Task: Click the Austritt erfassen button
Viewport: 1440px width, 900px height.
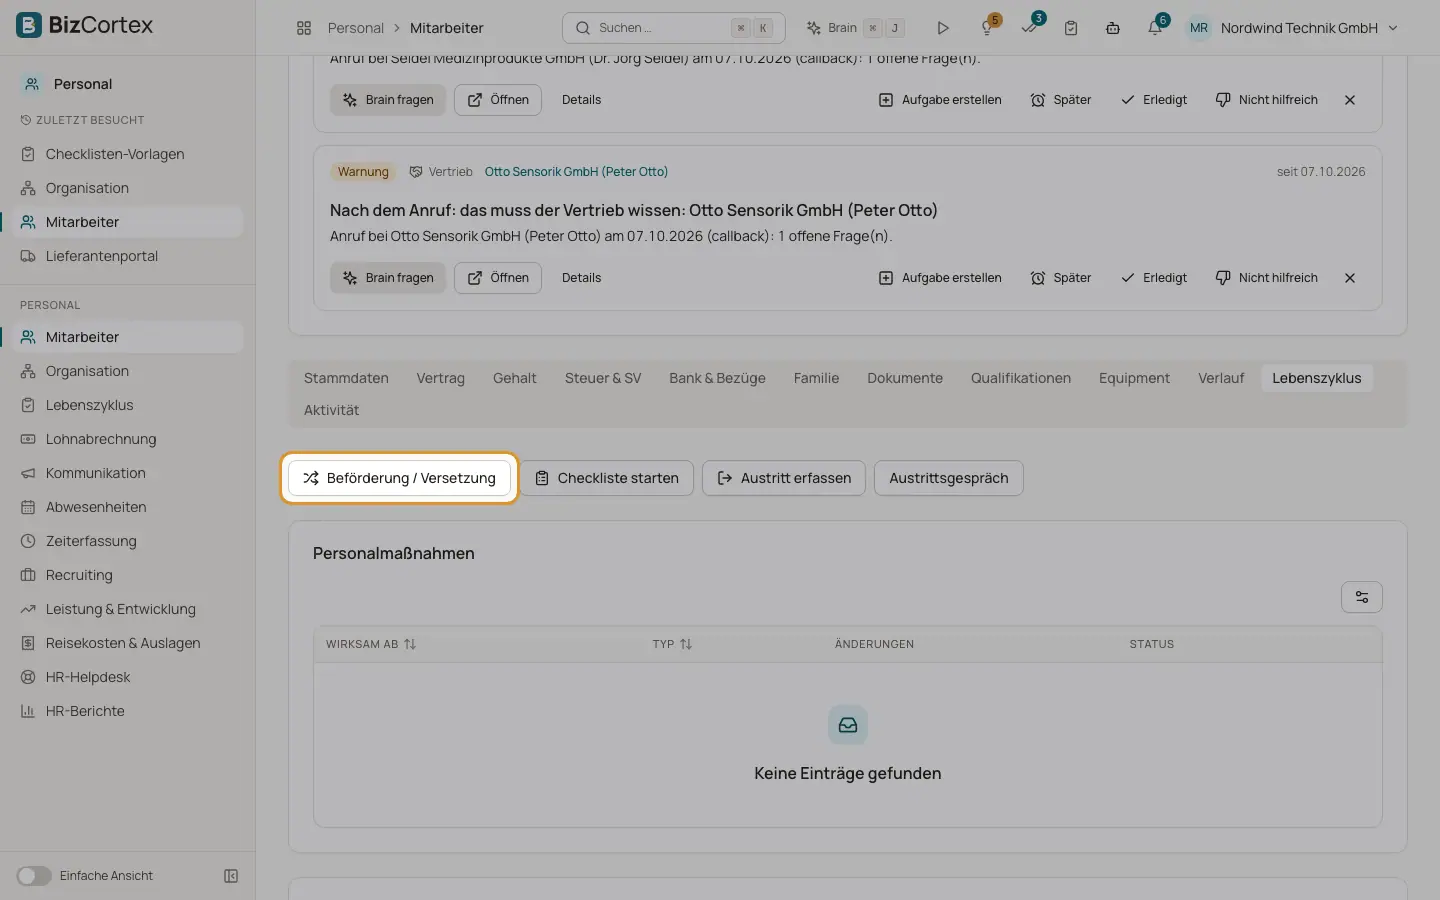Action: (x=784, y=478)
